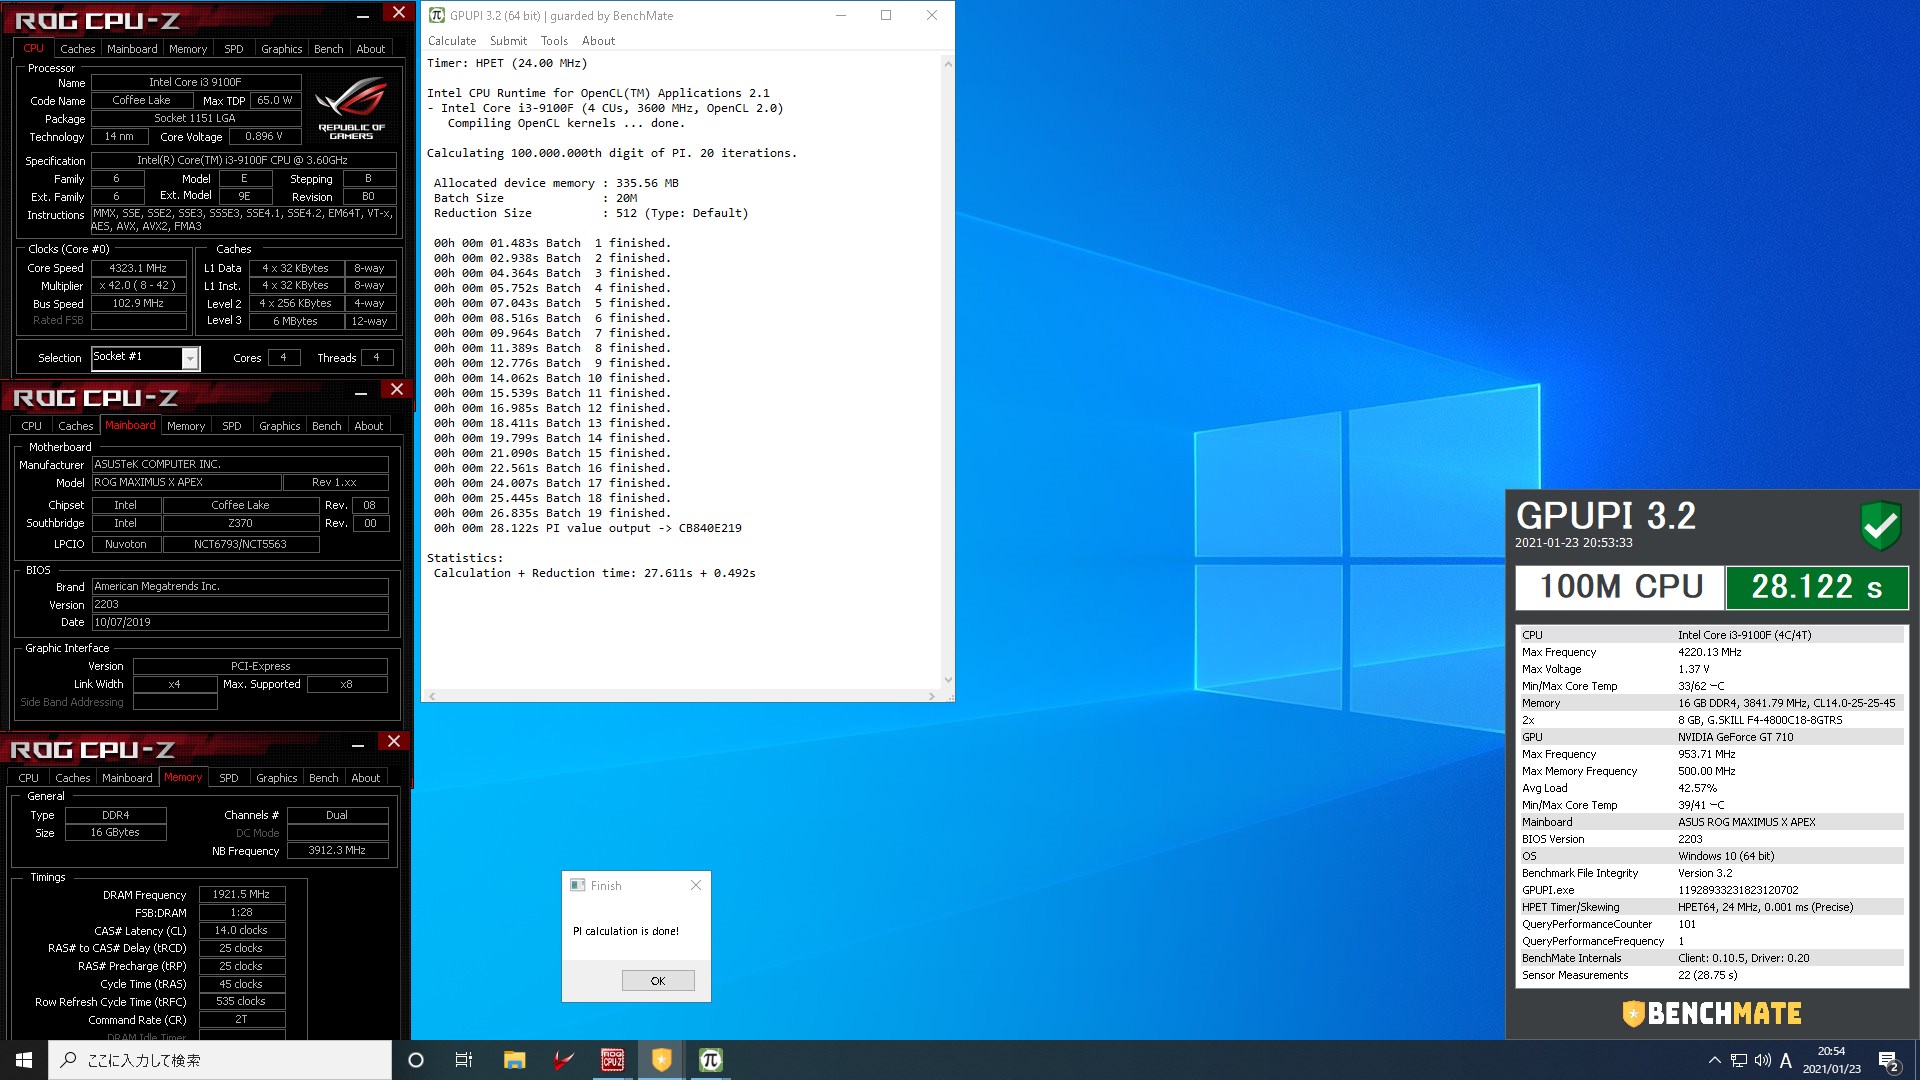
Task: Click OK in the Finish dialog
Action: pos(658,981)
